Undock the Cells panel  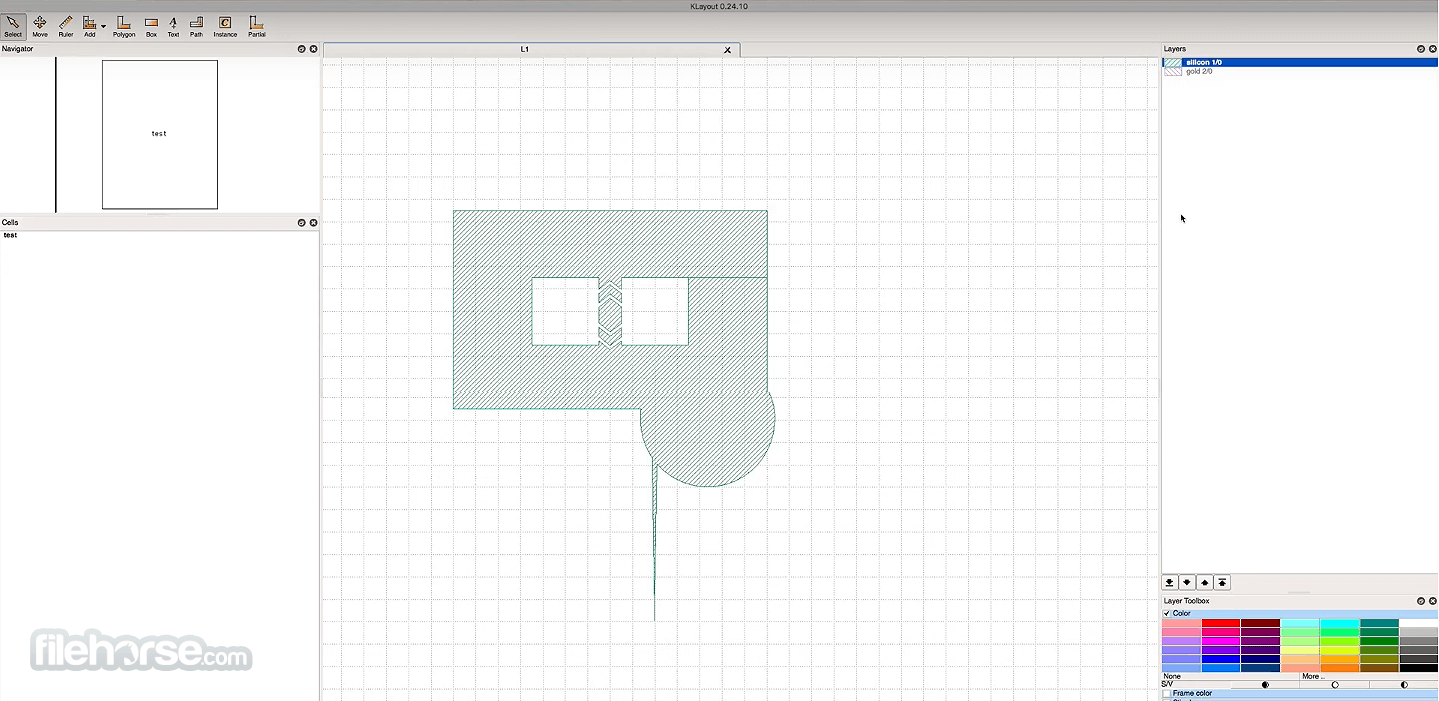(302, 223)
